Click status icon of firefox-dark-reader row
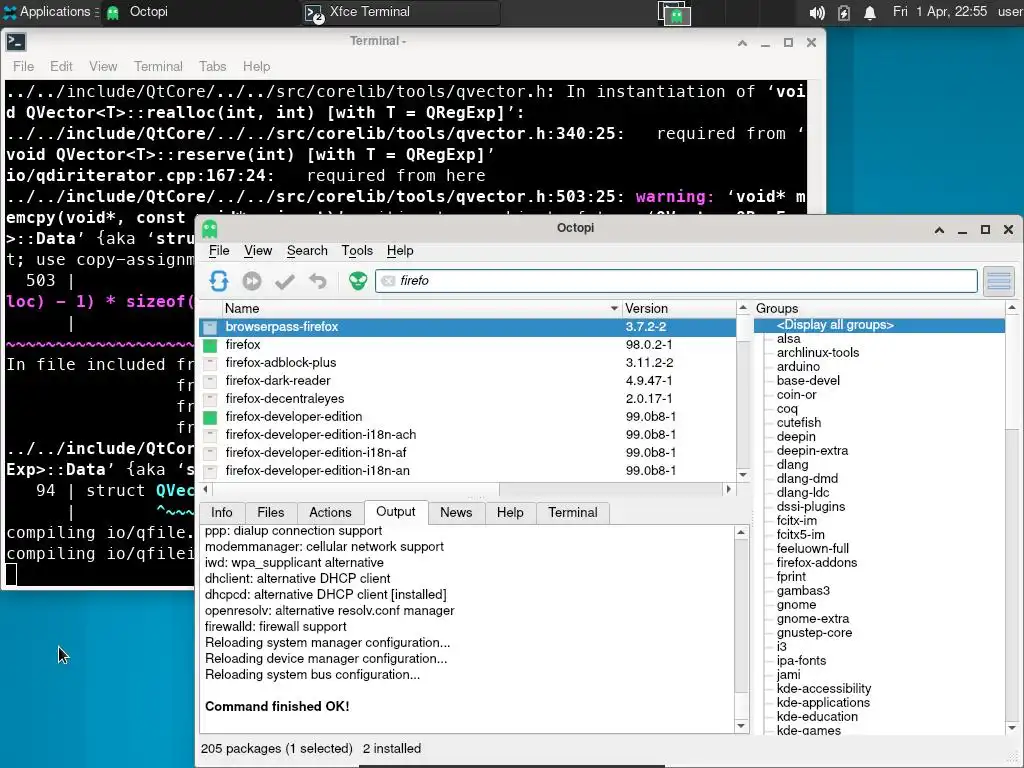1024x768 pixels. pyautogui.click(x=210, y=381)
